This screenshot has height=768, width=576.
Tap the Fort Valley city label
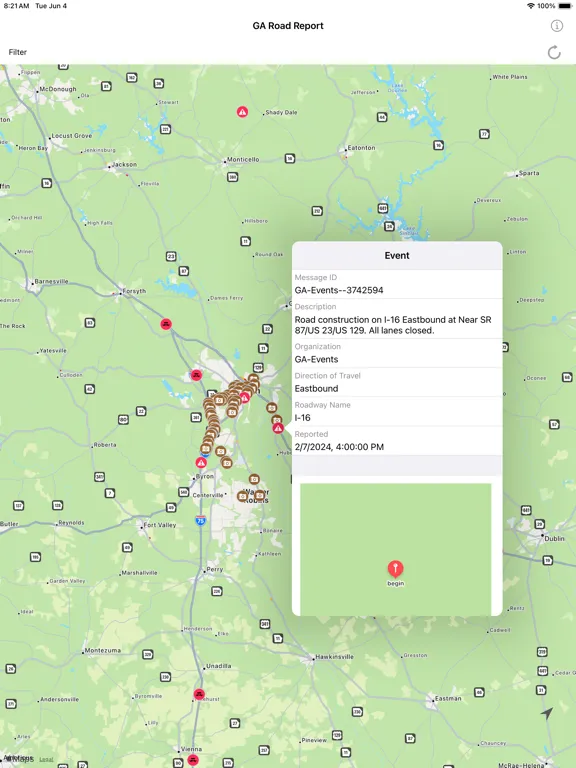click(160, 525)
